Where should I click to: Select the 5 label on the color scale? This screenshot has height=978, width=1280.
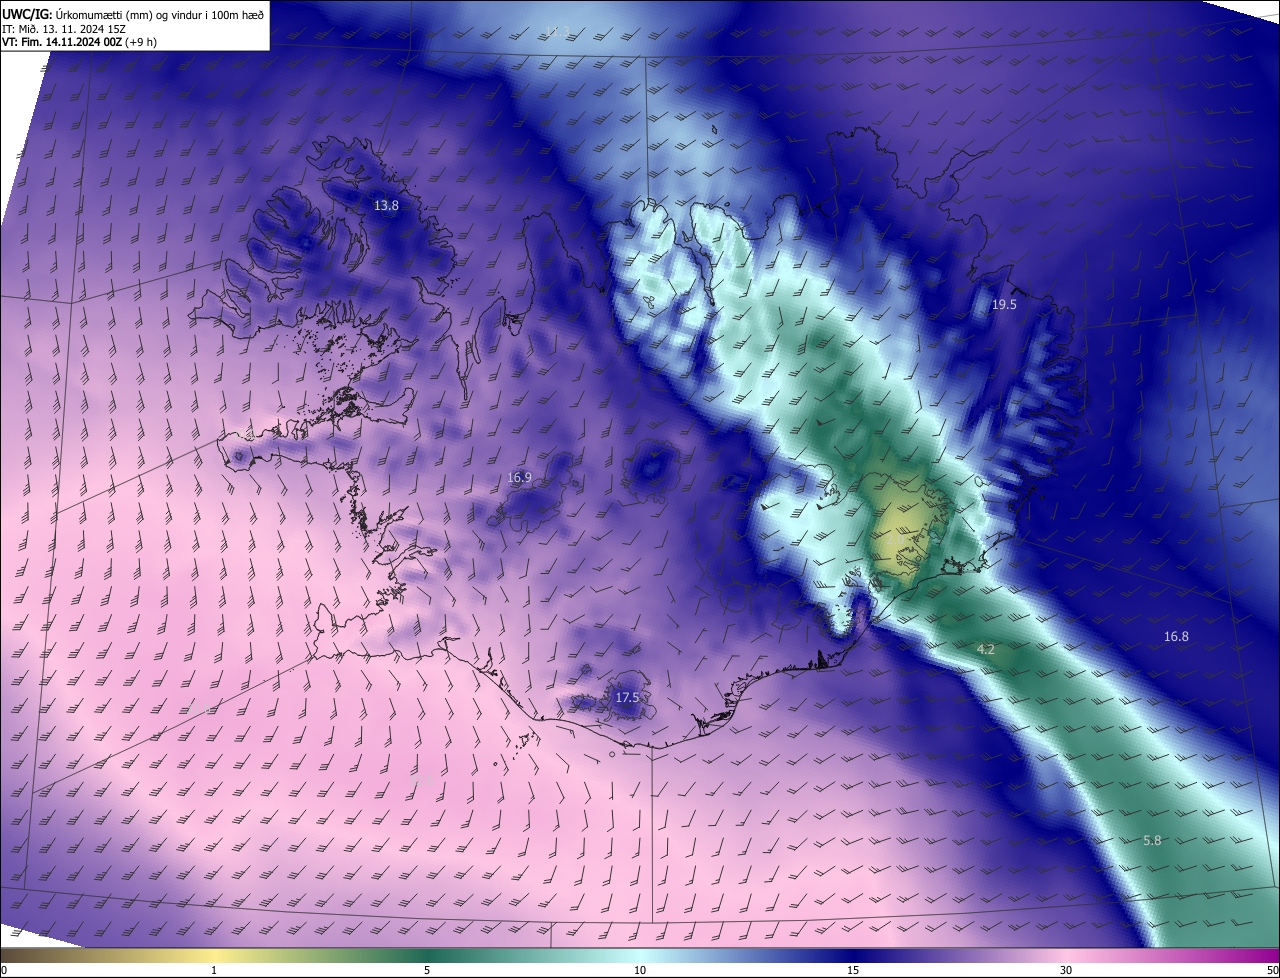tap(427, 970)
